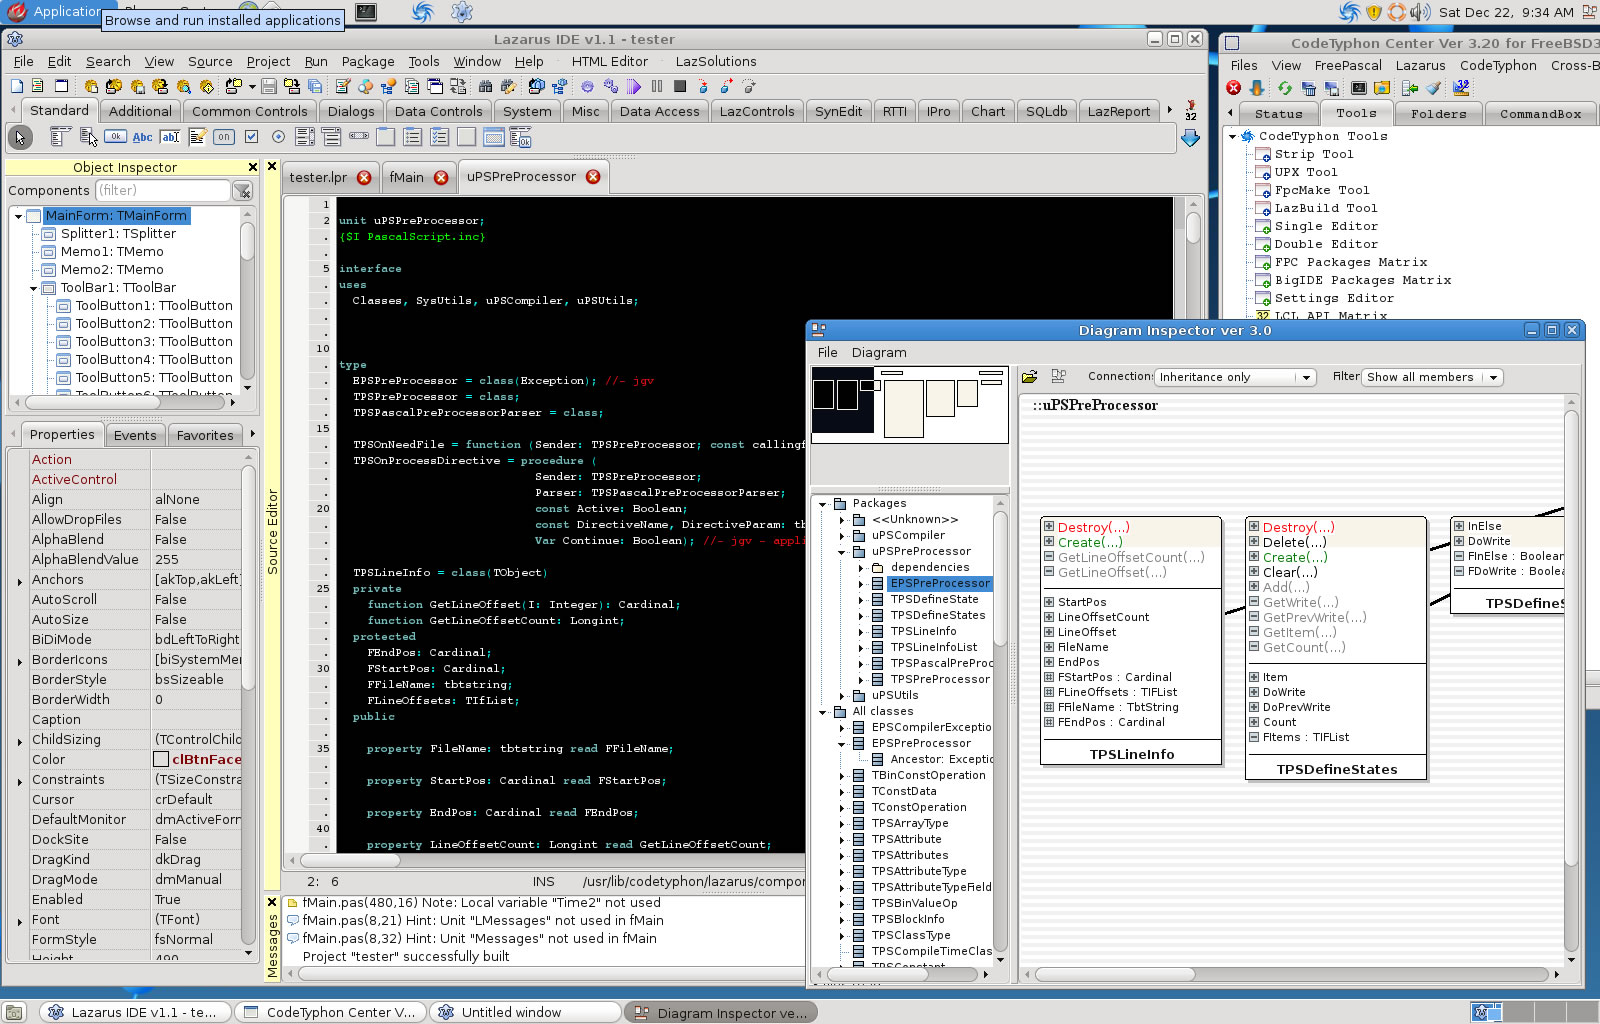Collapse the All classes tree node
Screen dimensions: 1600x1024
coord(823,712)
